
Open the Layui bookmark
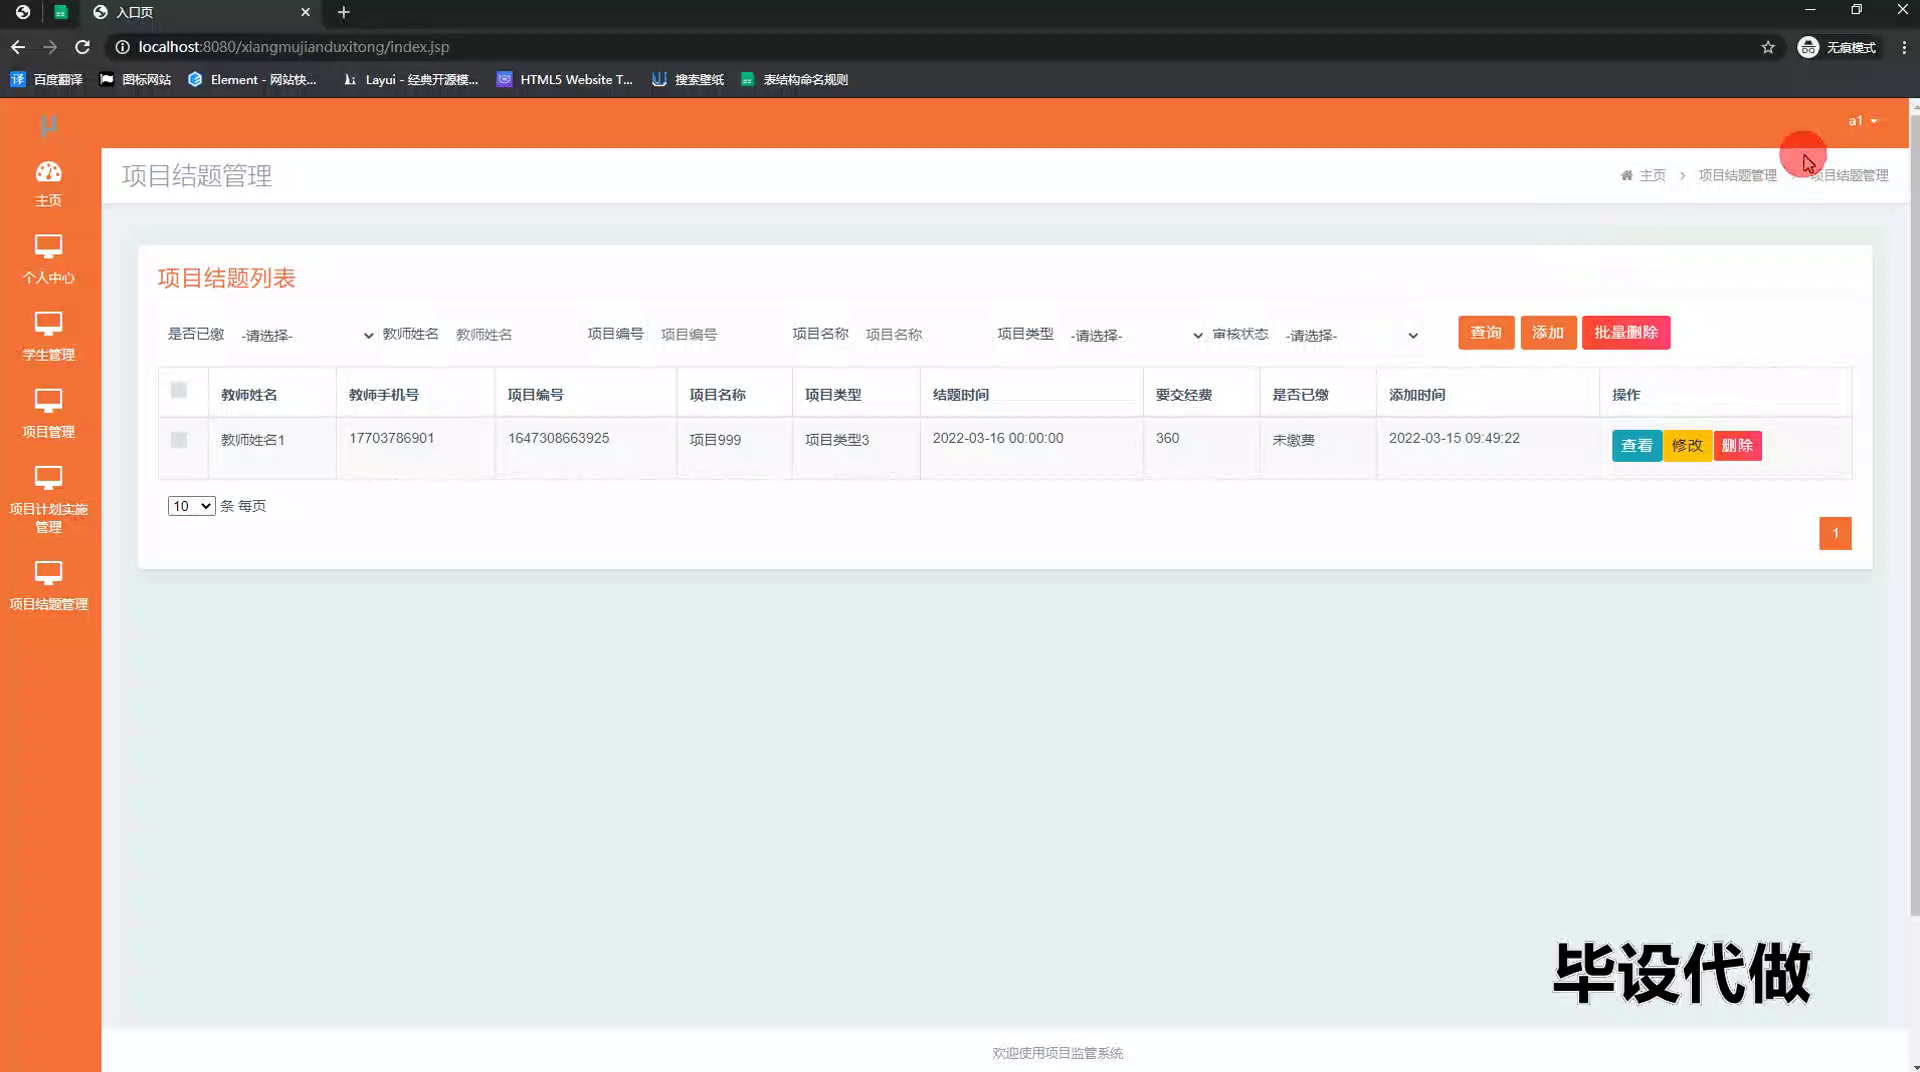pos(410,79)
